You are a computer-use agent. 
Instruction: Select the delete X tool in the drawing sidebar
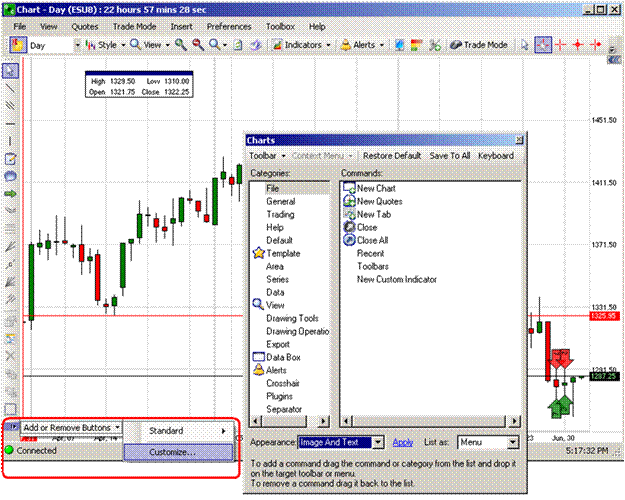click(10, 356)
